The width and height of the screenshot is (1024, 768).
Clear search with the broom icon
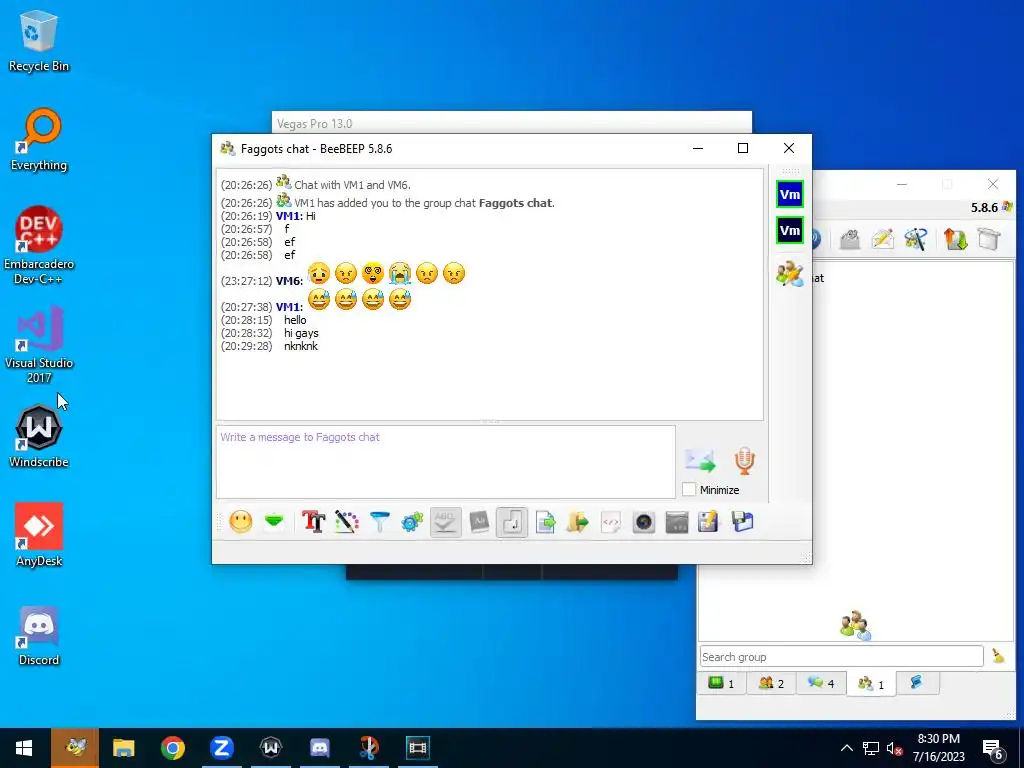point(998,656)
